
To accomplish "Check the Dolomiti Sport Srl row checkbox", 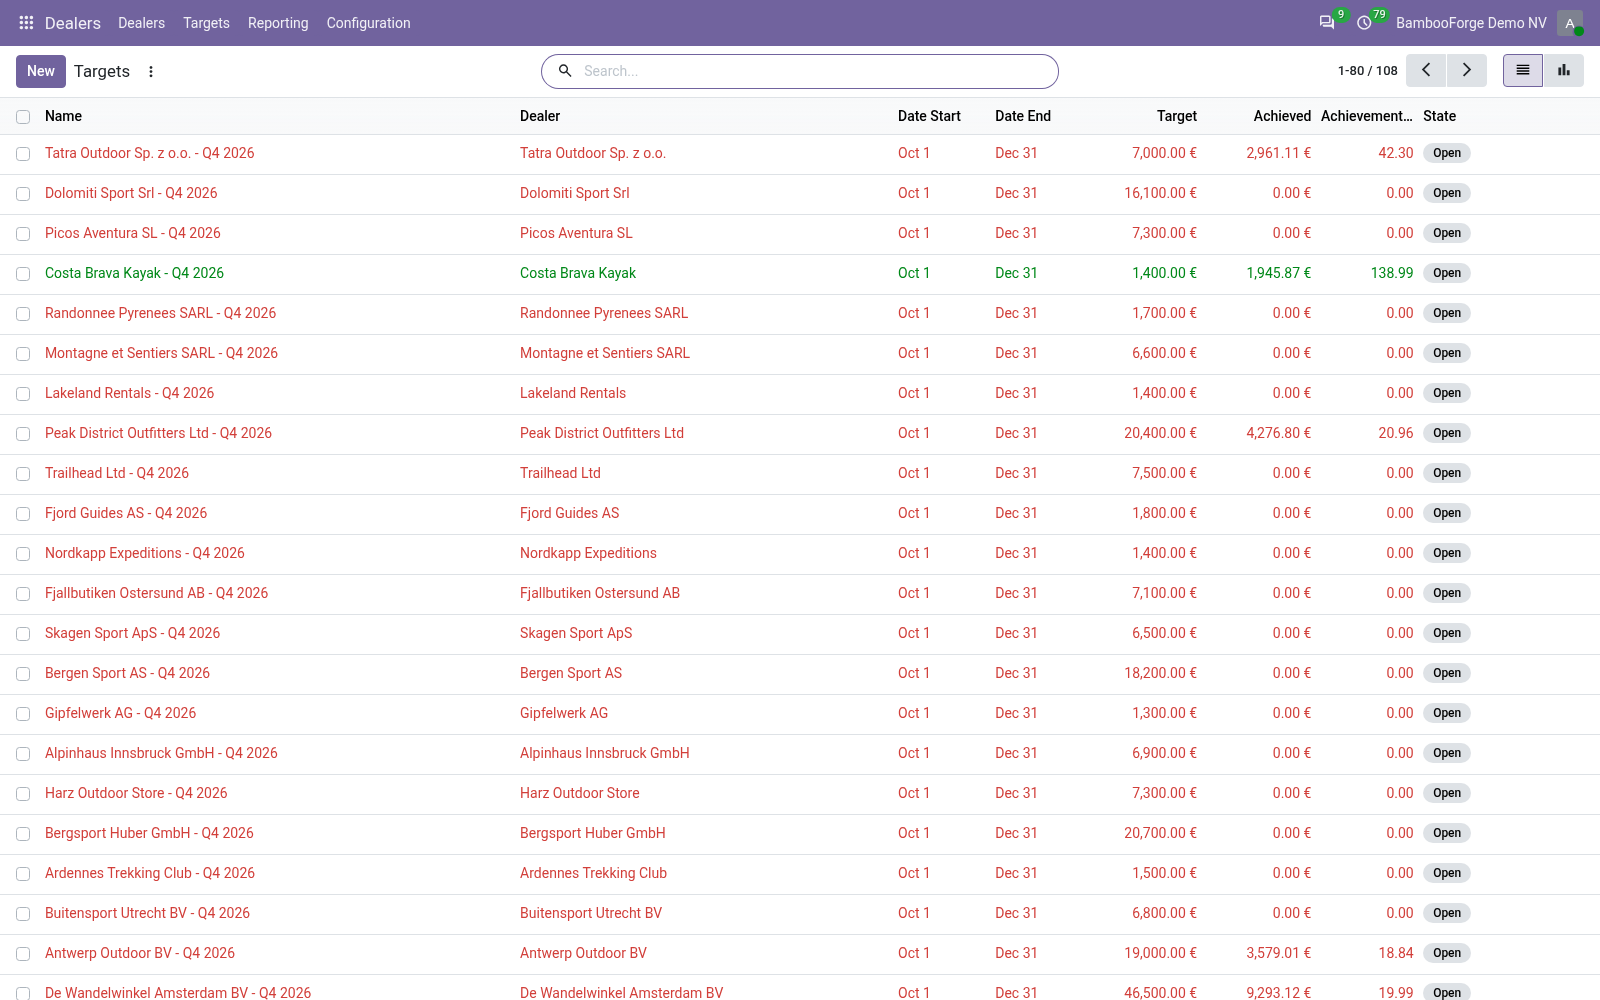I will point(23,194).
